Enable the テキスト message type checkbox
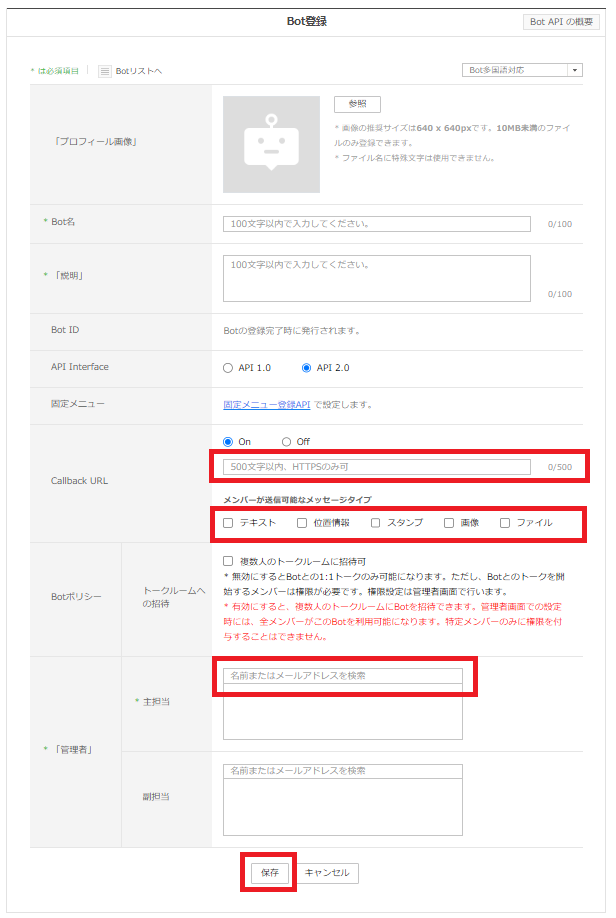Image resolution: width=616 pixels, height=918 pixels. (x=229, y=523)
